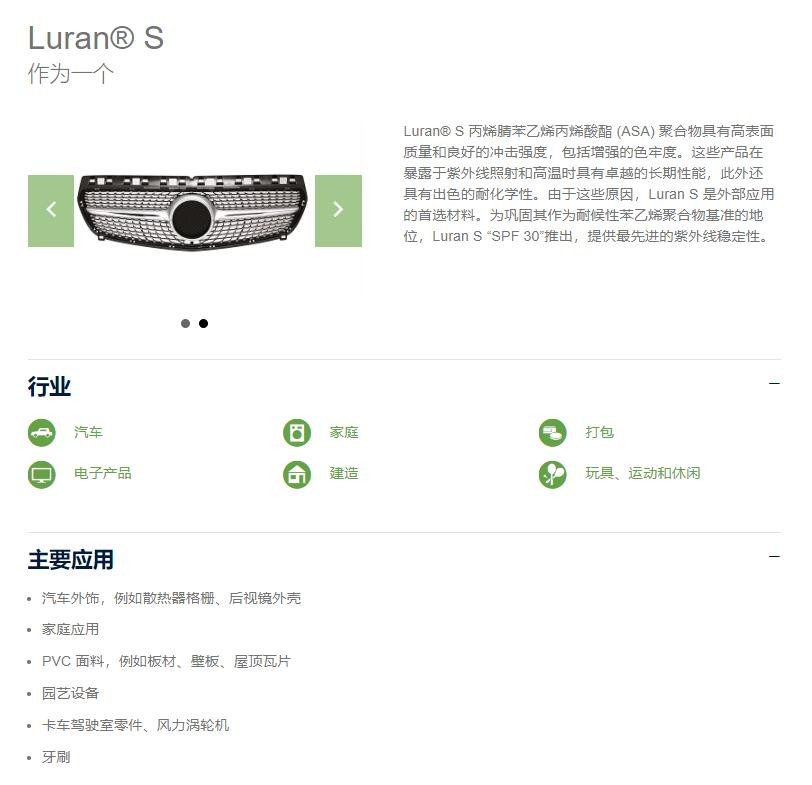Click the balloon icon for 玩具、运动和休闲
The width and height of the screenshot is (812, 785).
(x=553, y=474)
